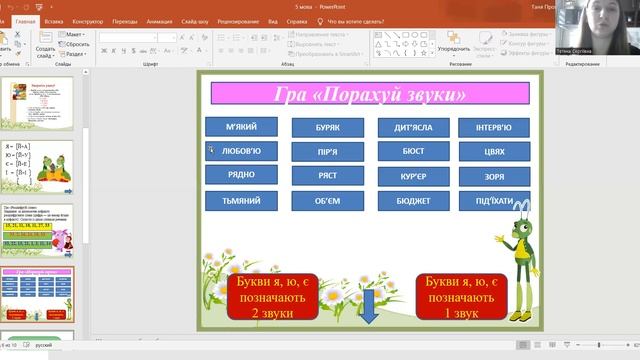The image size is (640, 360).
Task: Apply text shadow S formatting
Action: (133, 51)
